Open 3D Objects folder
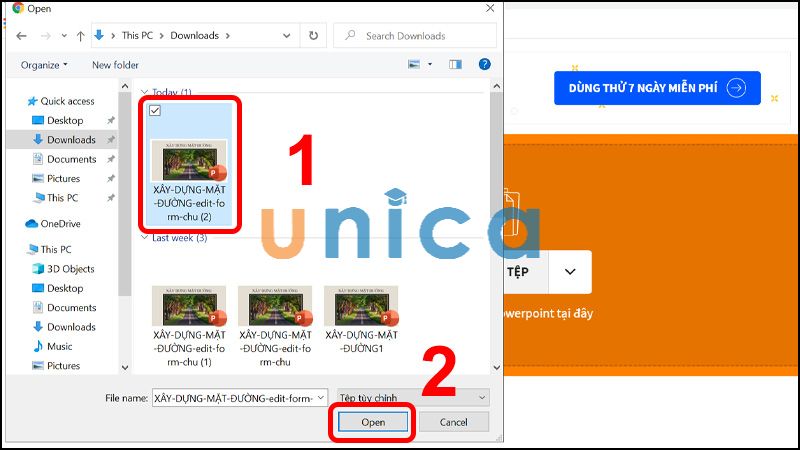The height and width of the screenshot is (450, 800). 64,269
